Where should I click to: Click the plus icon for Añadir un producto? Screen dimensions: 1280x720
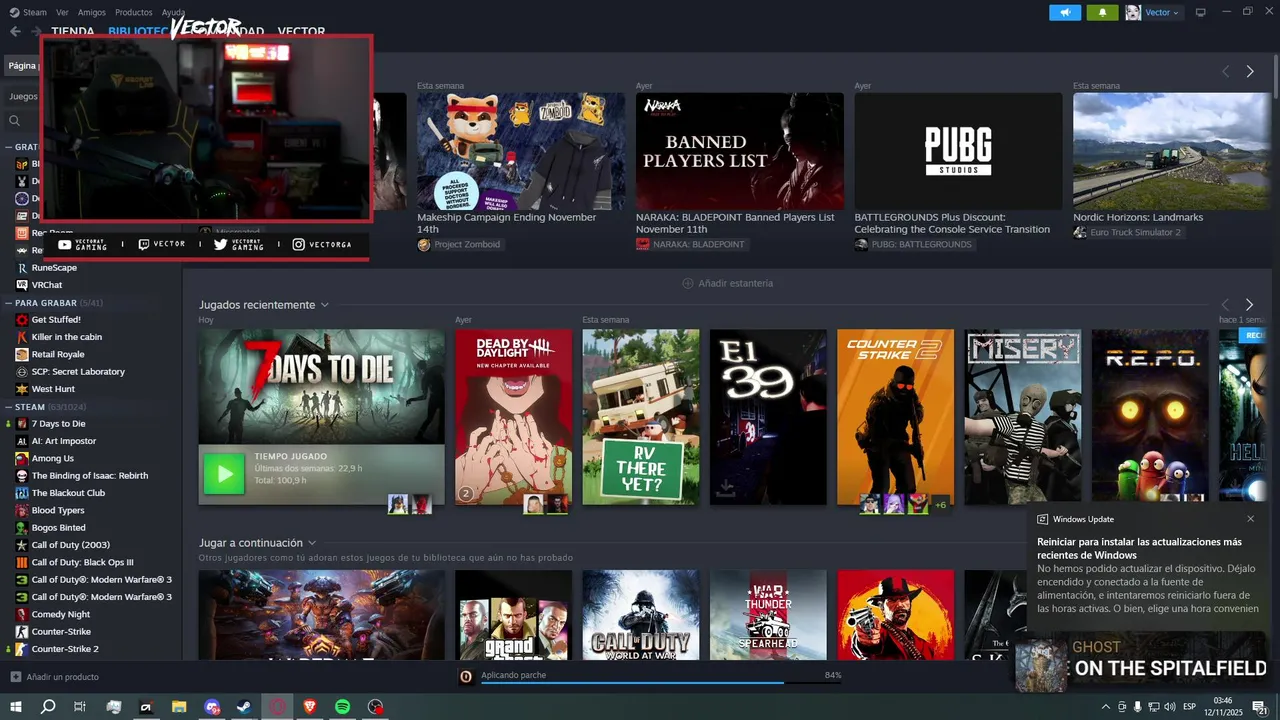point(15,677)
